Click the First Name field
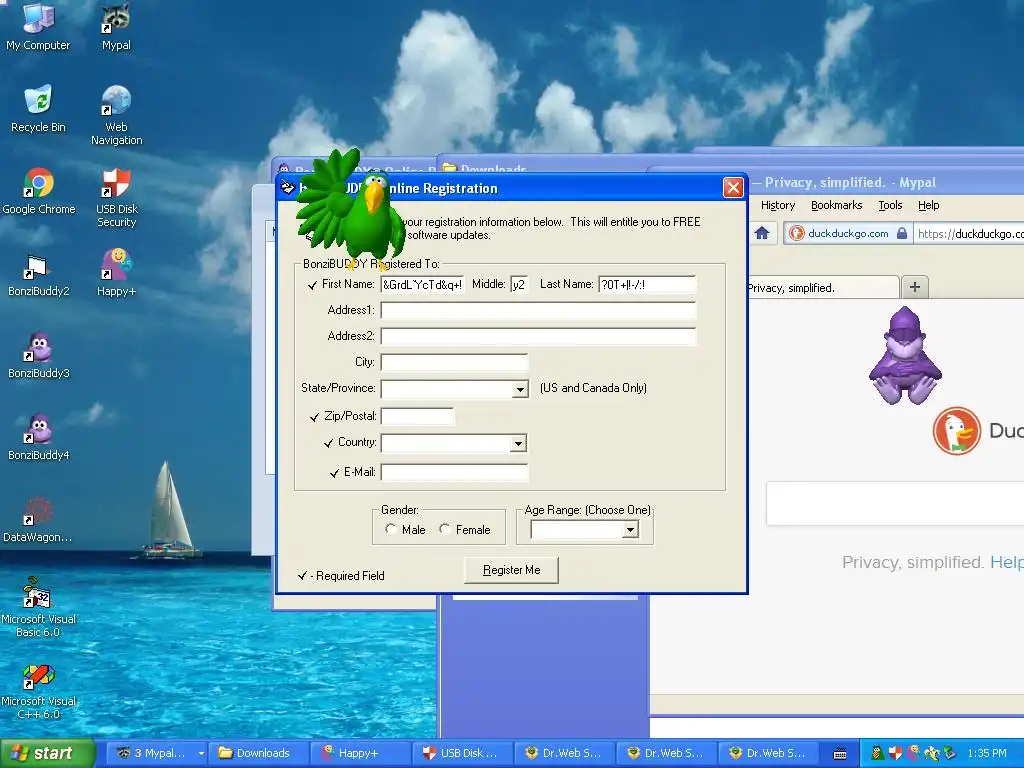 point(423,285)
